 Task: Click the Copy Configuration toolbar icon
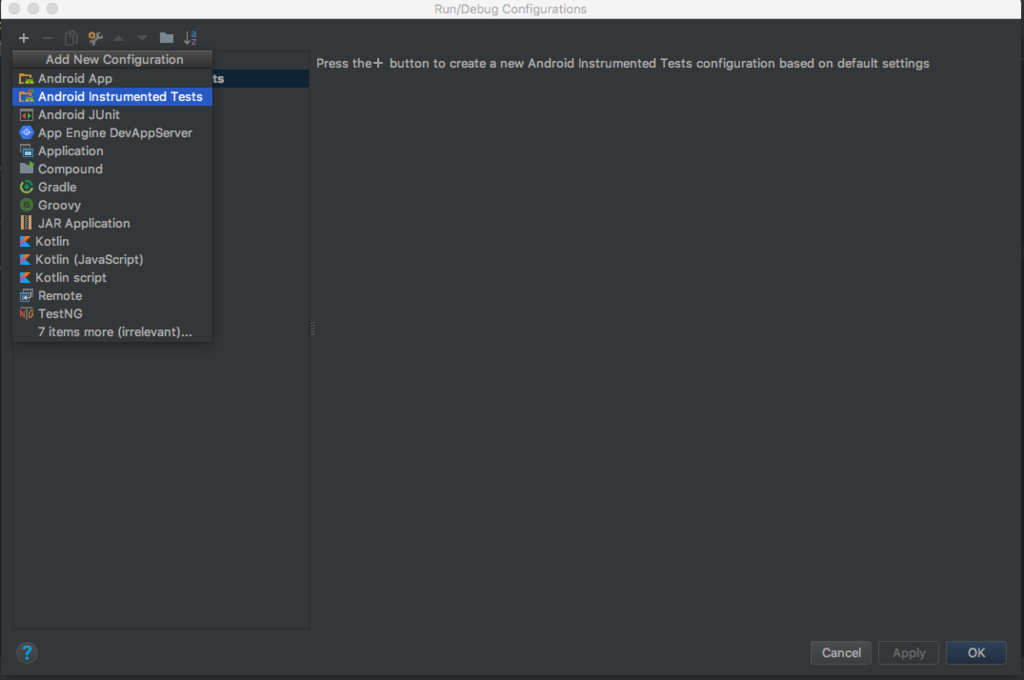[71, 38]
